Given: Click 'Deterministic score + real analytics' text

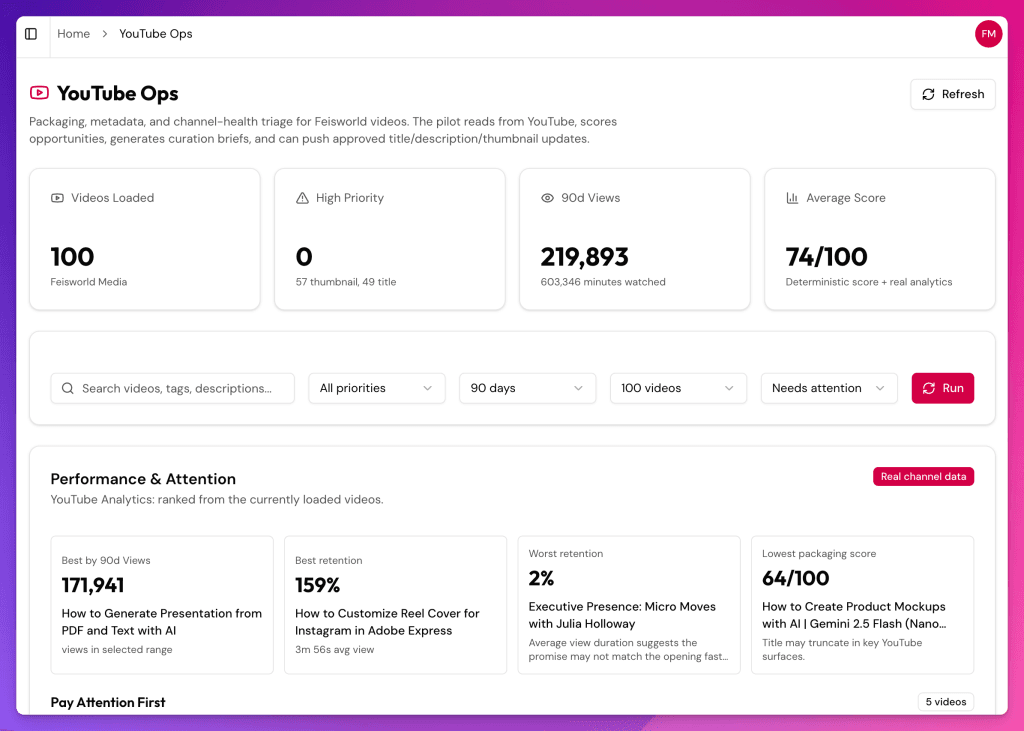Looking at the screenshot, I should point(869,282).
